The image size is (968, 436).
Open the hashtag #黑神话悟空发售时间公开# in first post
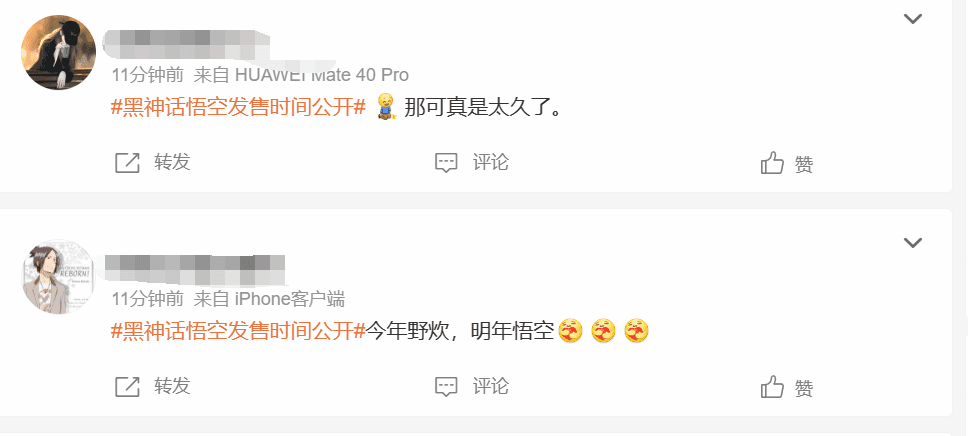coord(238,108)
